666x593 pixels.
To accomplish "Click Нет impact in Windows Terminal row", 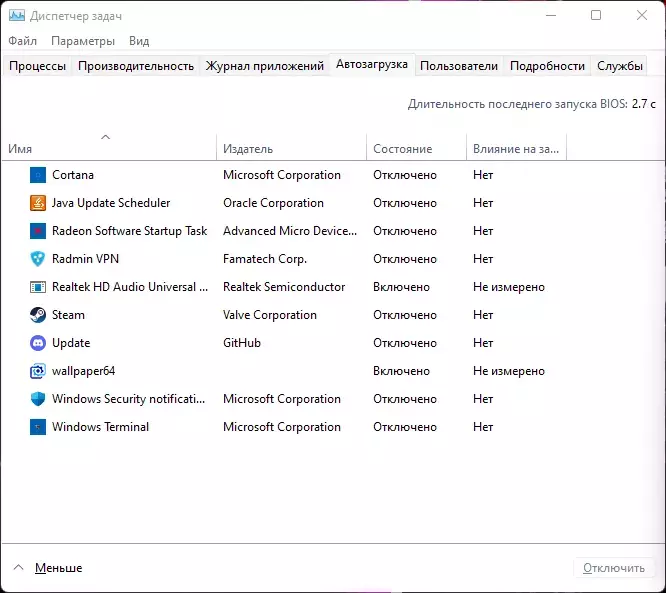I will coord(483,427).
